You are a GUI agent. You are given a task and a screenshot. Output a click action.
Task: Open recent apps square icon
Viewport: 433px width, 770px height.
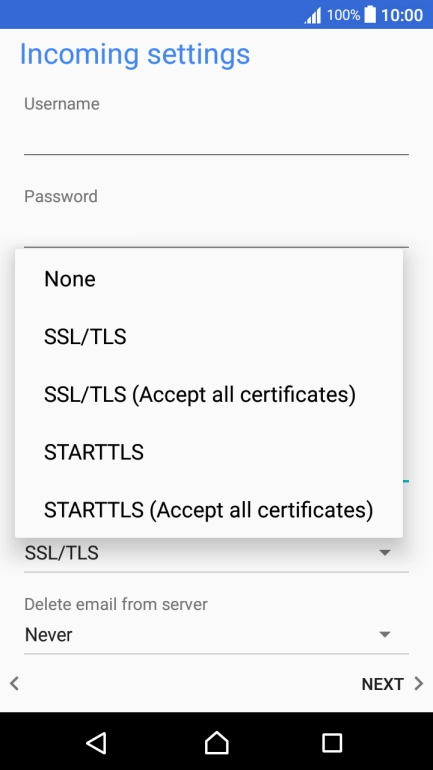[x=332, y=743]
